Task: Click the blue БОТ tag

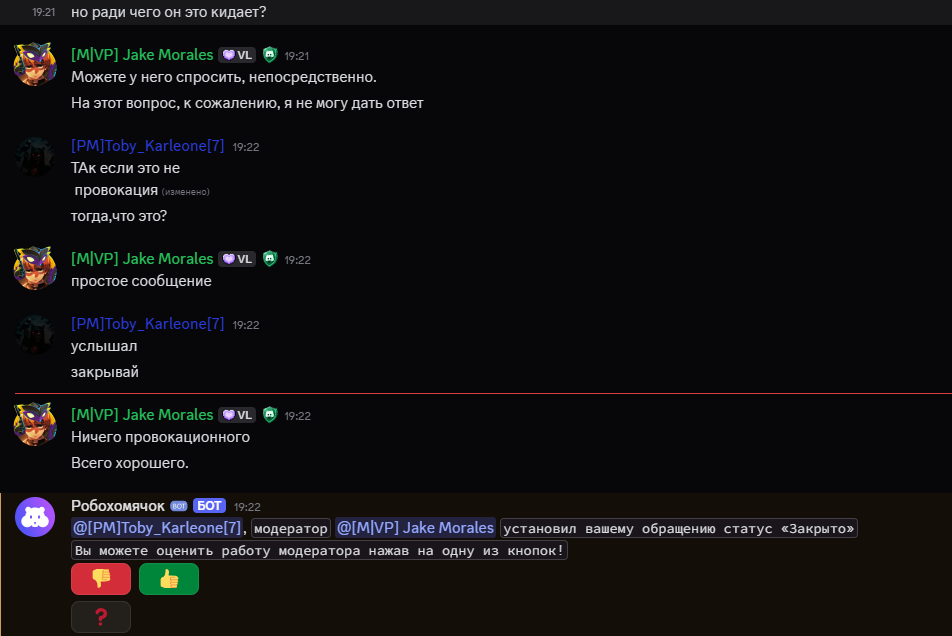Action: click(209, 506)
